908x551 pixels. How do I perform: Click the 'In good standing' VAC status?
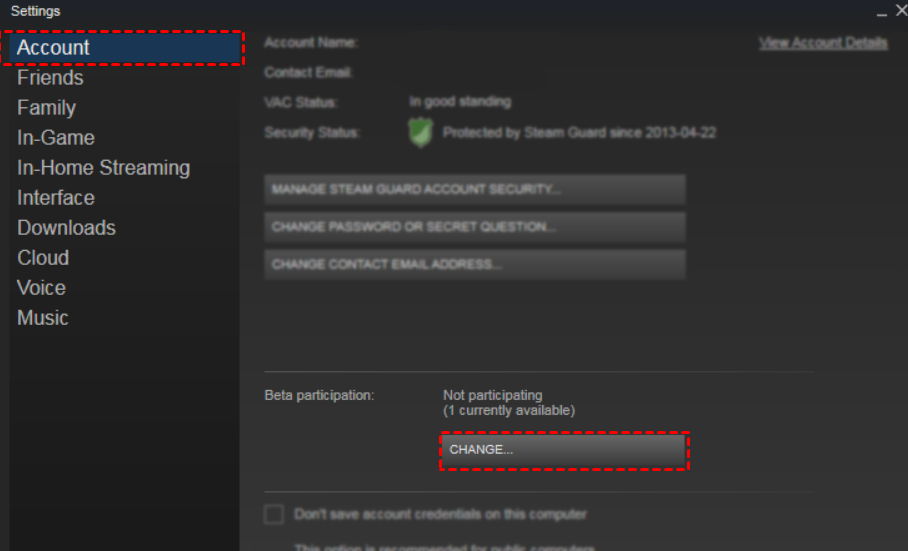coord(460,102)
